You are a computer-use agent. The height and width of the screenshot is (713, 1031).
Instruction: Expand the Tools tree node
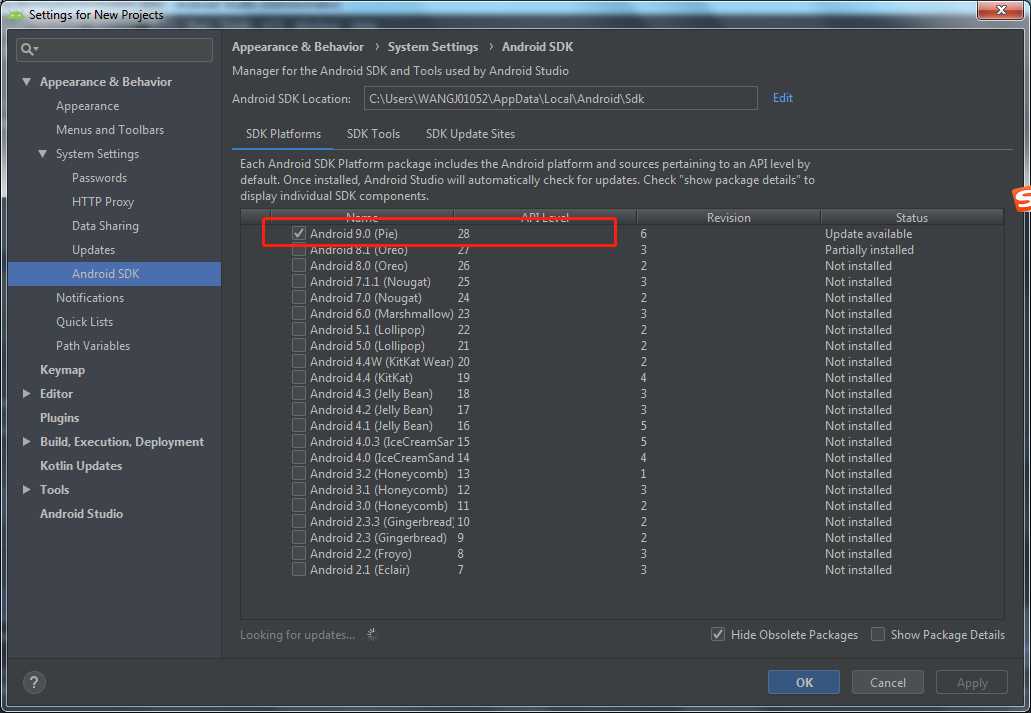26,489
